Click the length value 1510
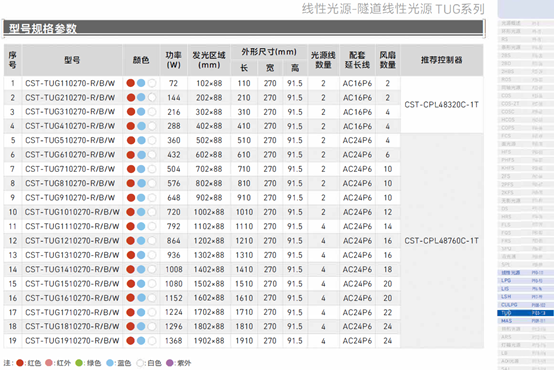This screenshot has height=370, width=554. point(244,284)
